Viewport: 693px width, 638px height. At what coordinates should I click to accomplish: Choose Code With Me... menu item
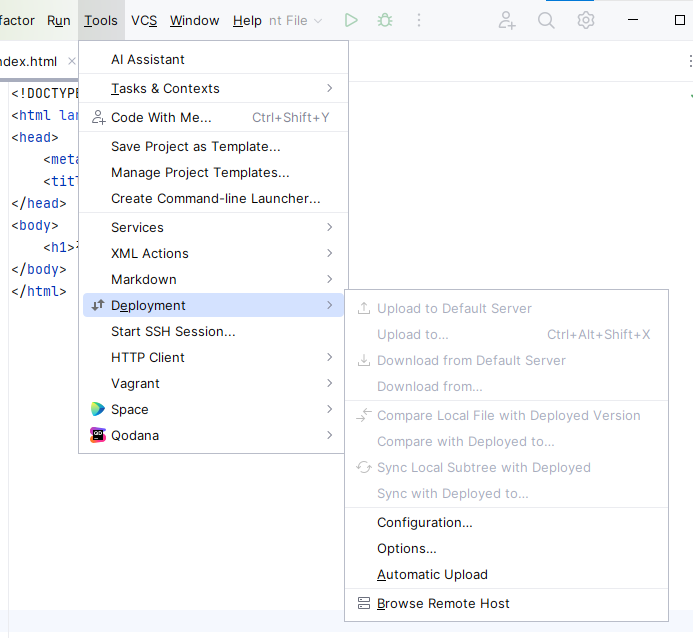coord(213,118)
